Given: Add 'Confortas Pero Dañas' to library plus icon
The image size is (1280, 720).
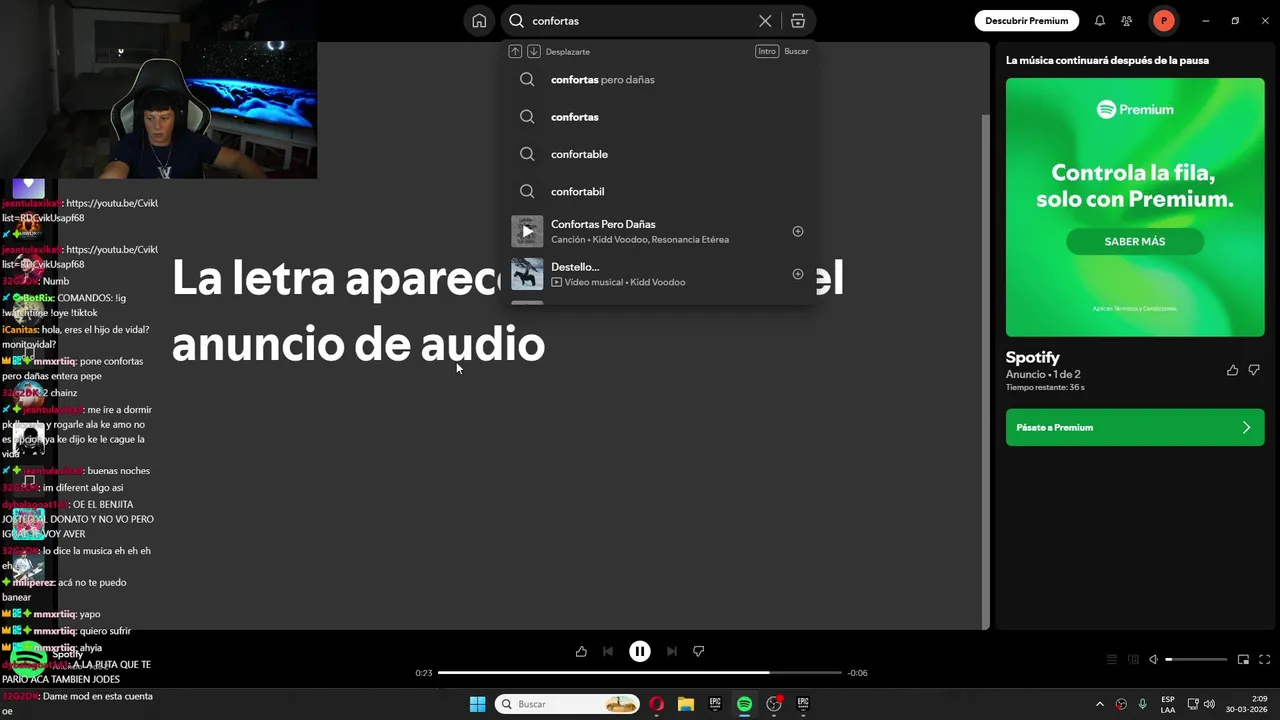Looking at the screenshot, I should coord(797,231).
